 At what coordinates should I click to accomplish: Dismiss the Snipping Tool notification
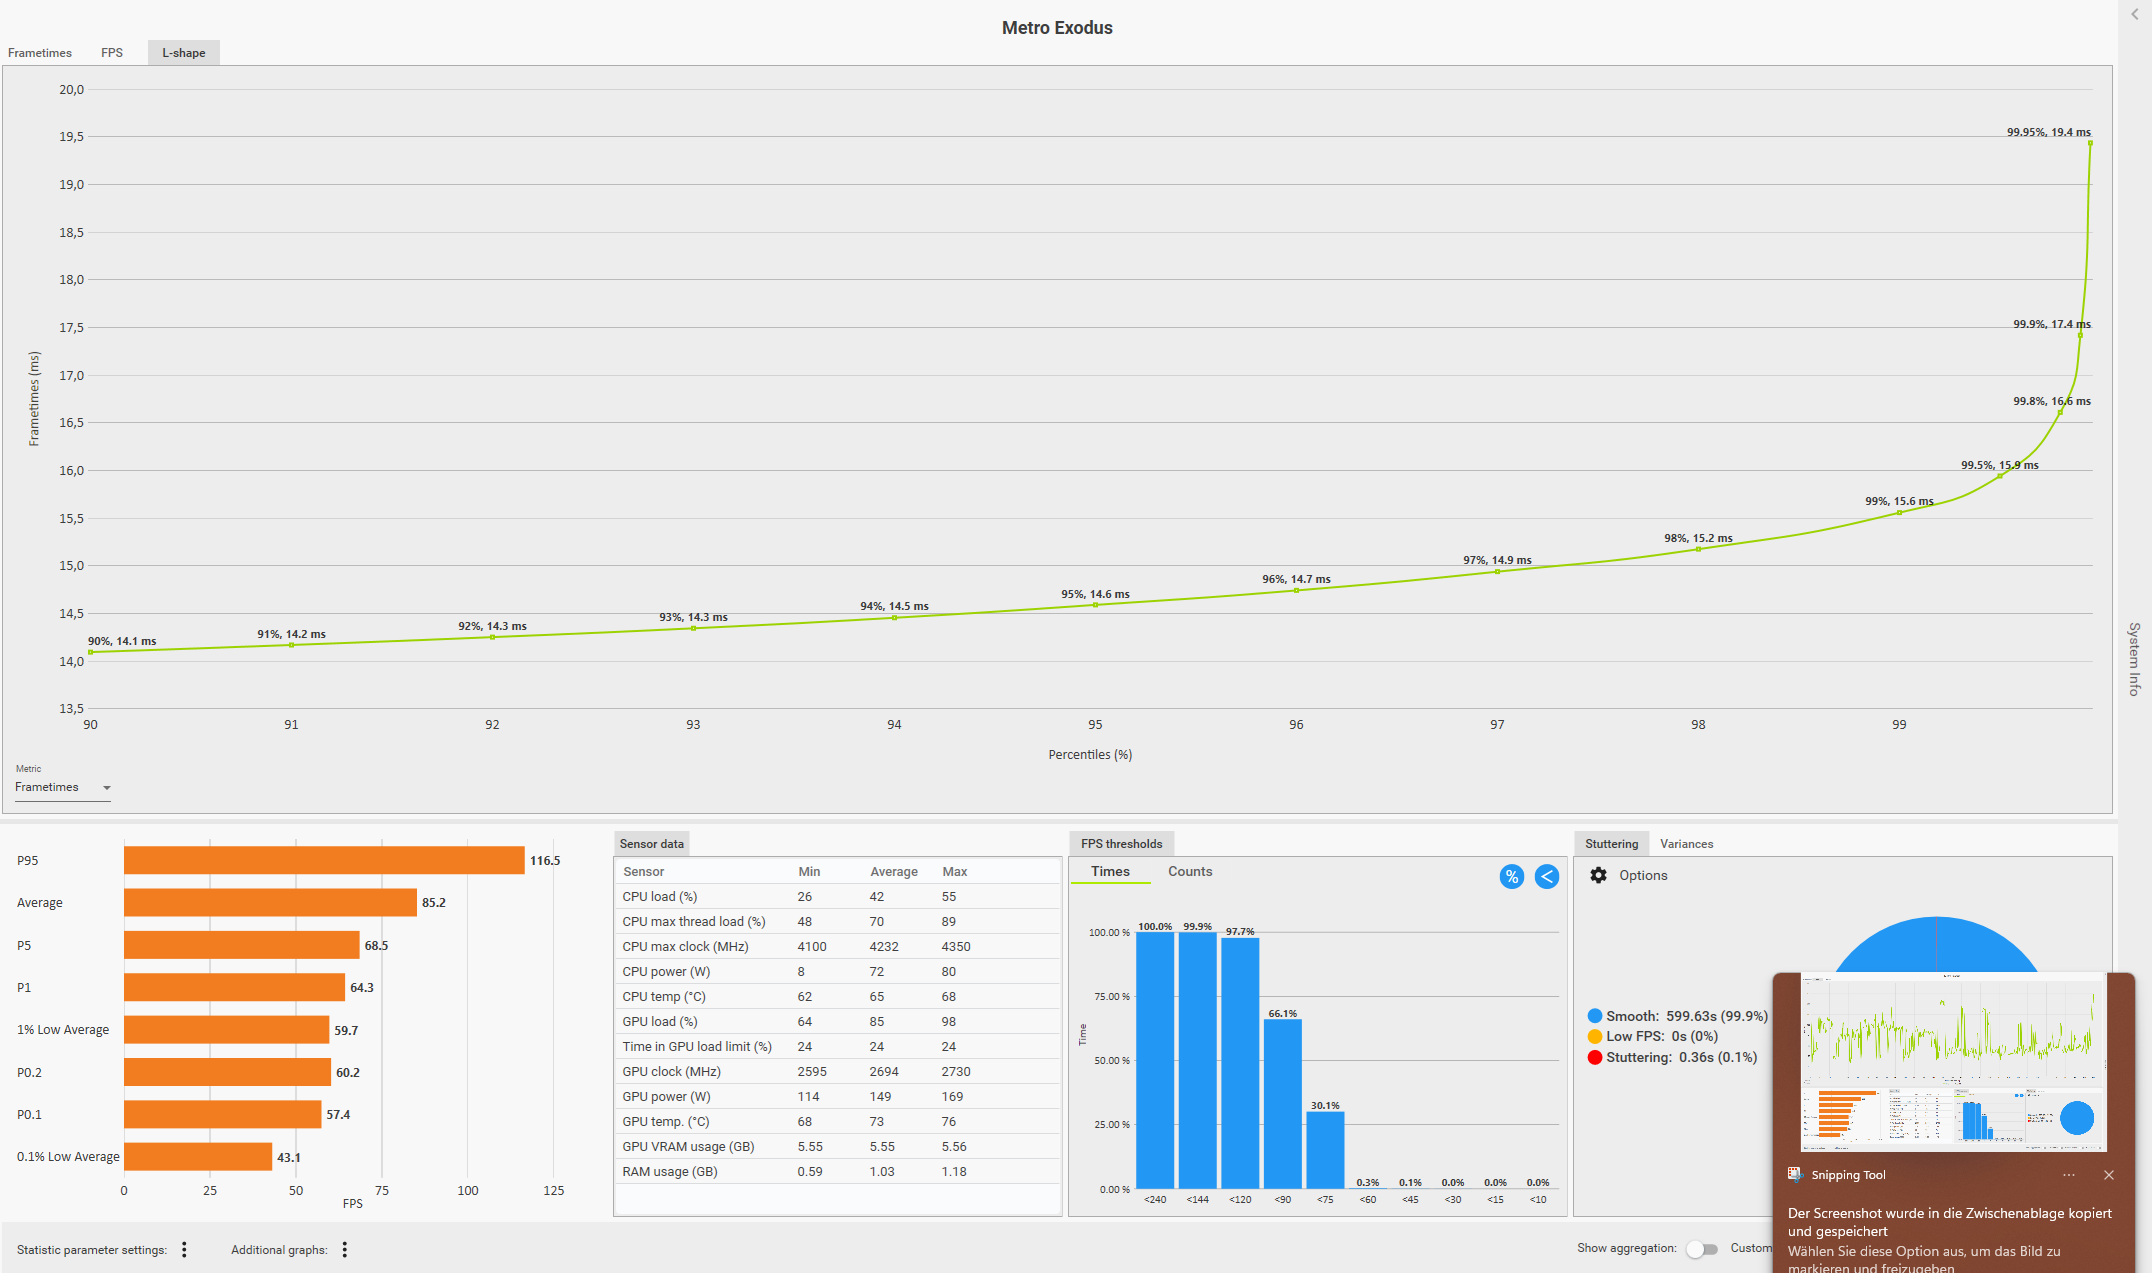[2108, 1175]
